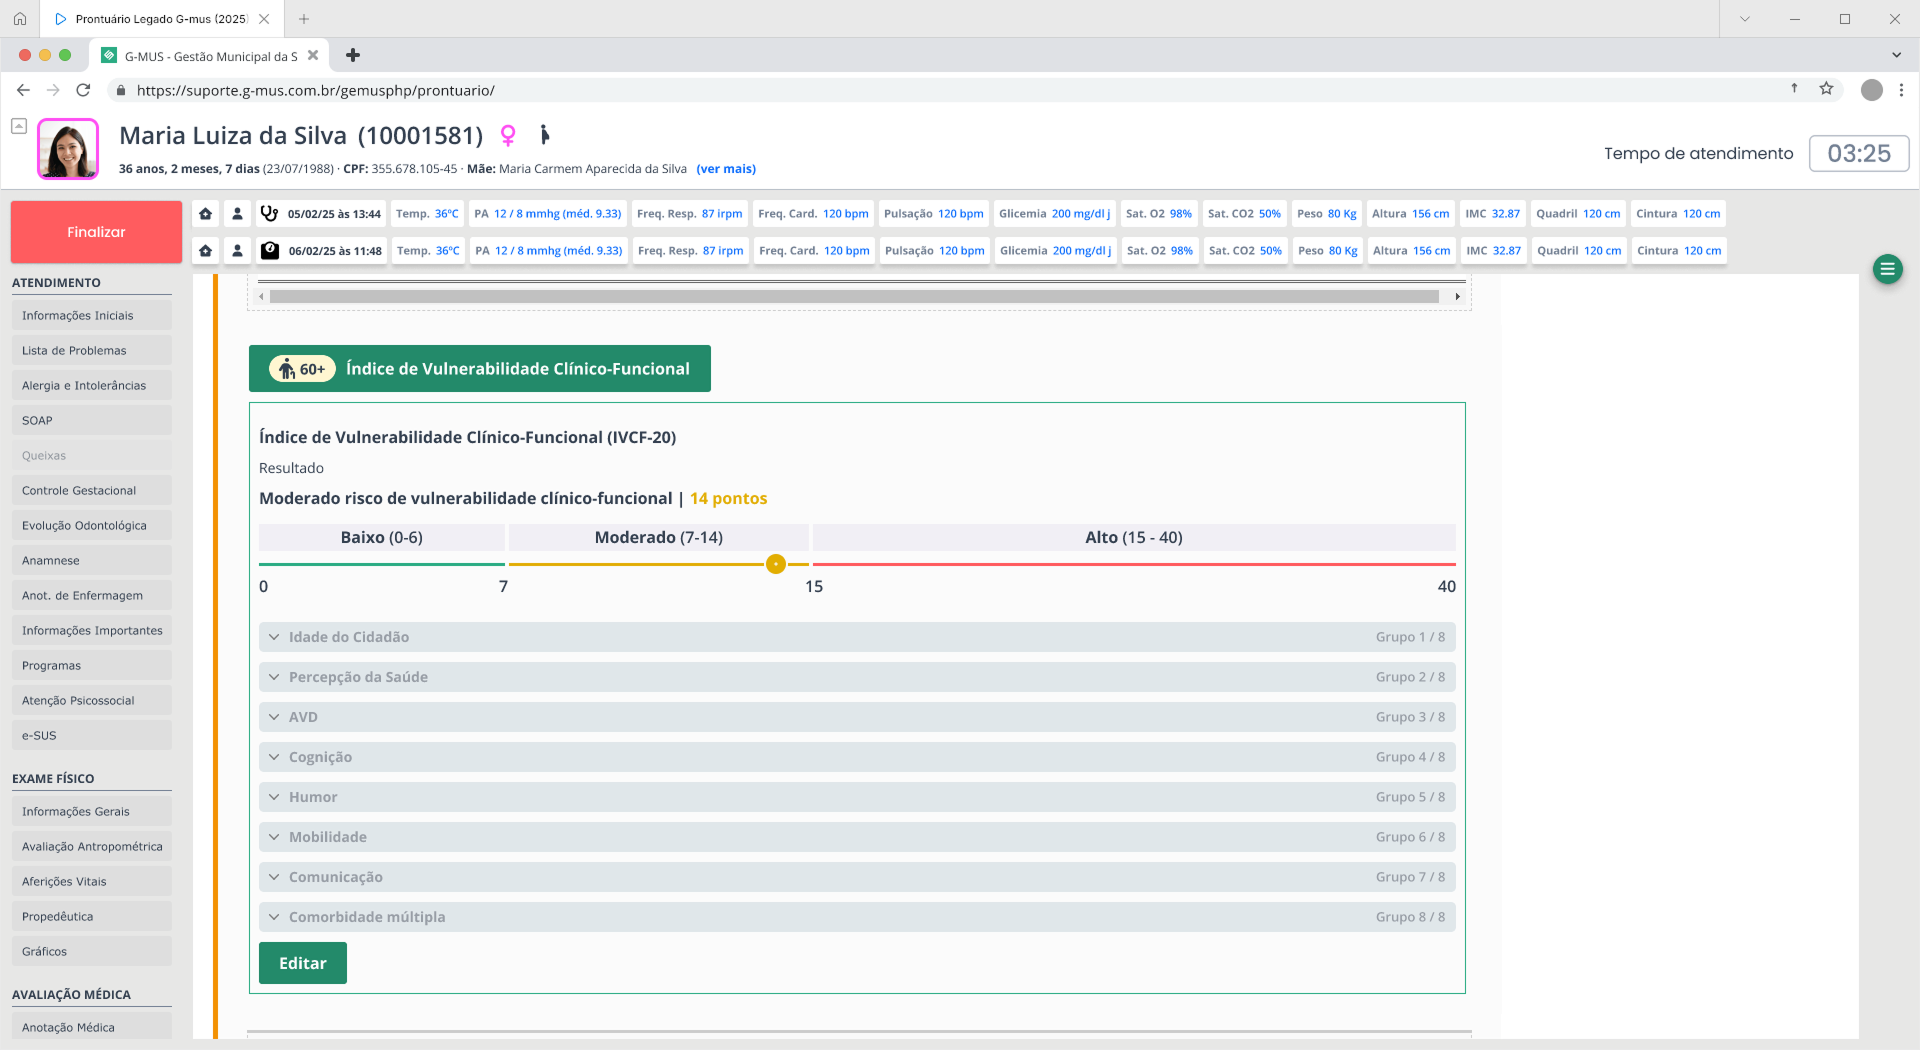Open e-SUS in the sidebar
This screenshot has height=1050, width=1920.
92,735
